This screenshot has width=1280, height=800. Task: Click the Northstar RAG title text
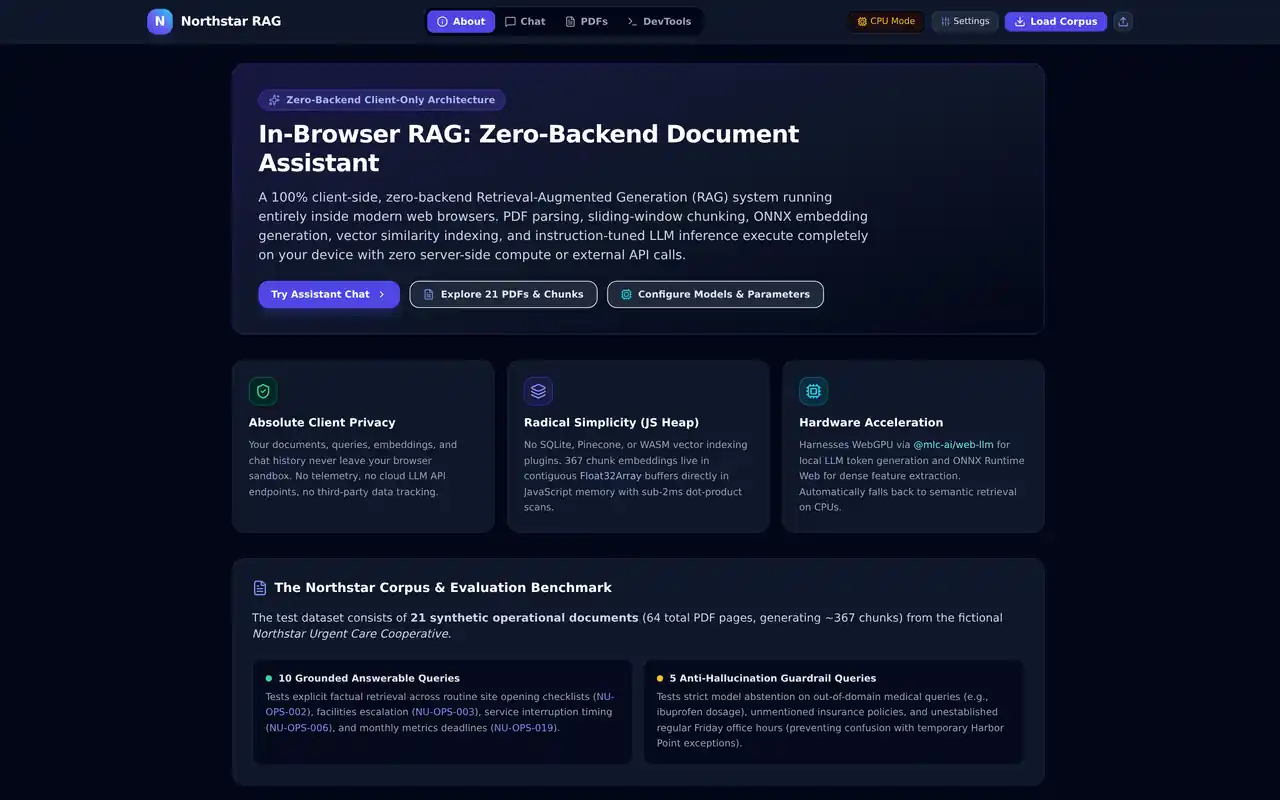pyautogui.click(x=231, y=21)
